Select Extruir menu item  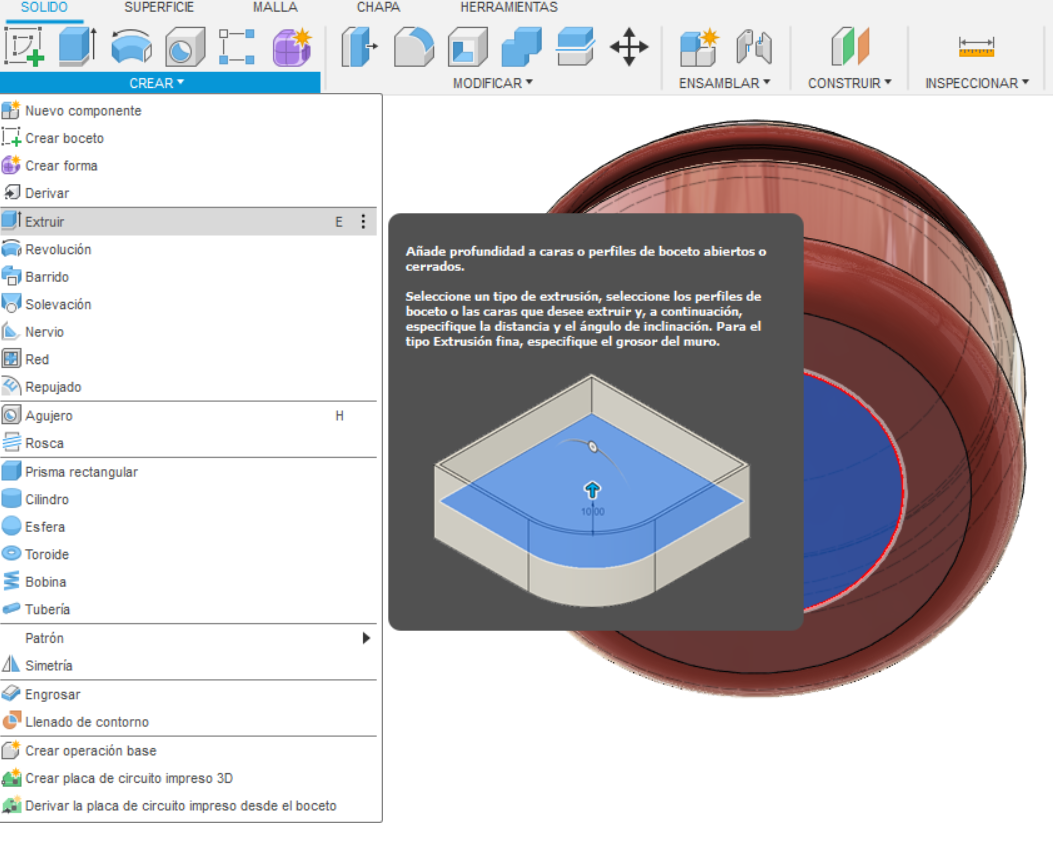point(189,222)
